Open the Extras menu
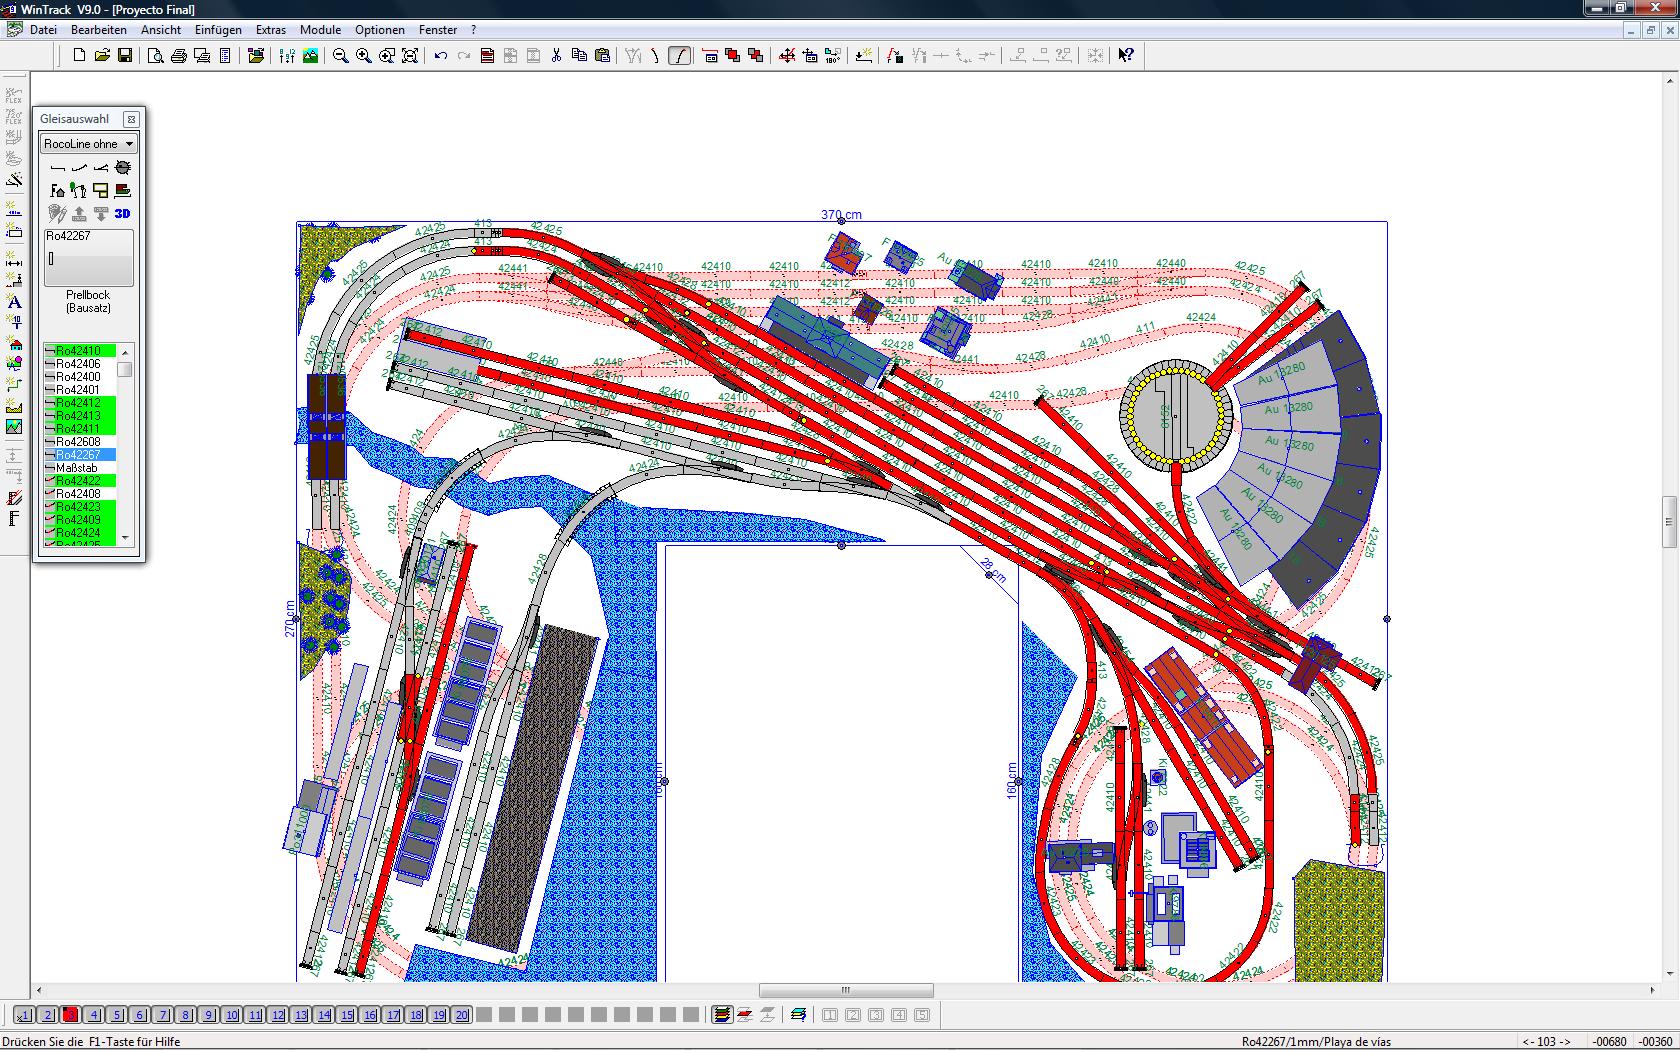The image size is (1680, 1050). pos(270,30)
